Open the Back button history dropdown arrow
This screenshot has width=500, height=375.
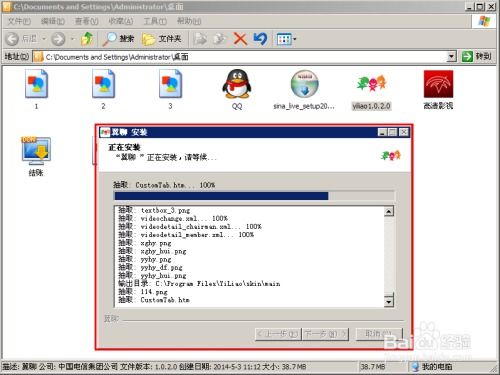point(44,39)
